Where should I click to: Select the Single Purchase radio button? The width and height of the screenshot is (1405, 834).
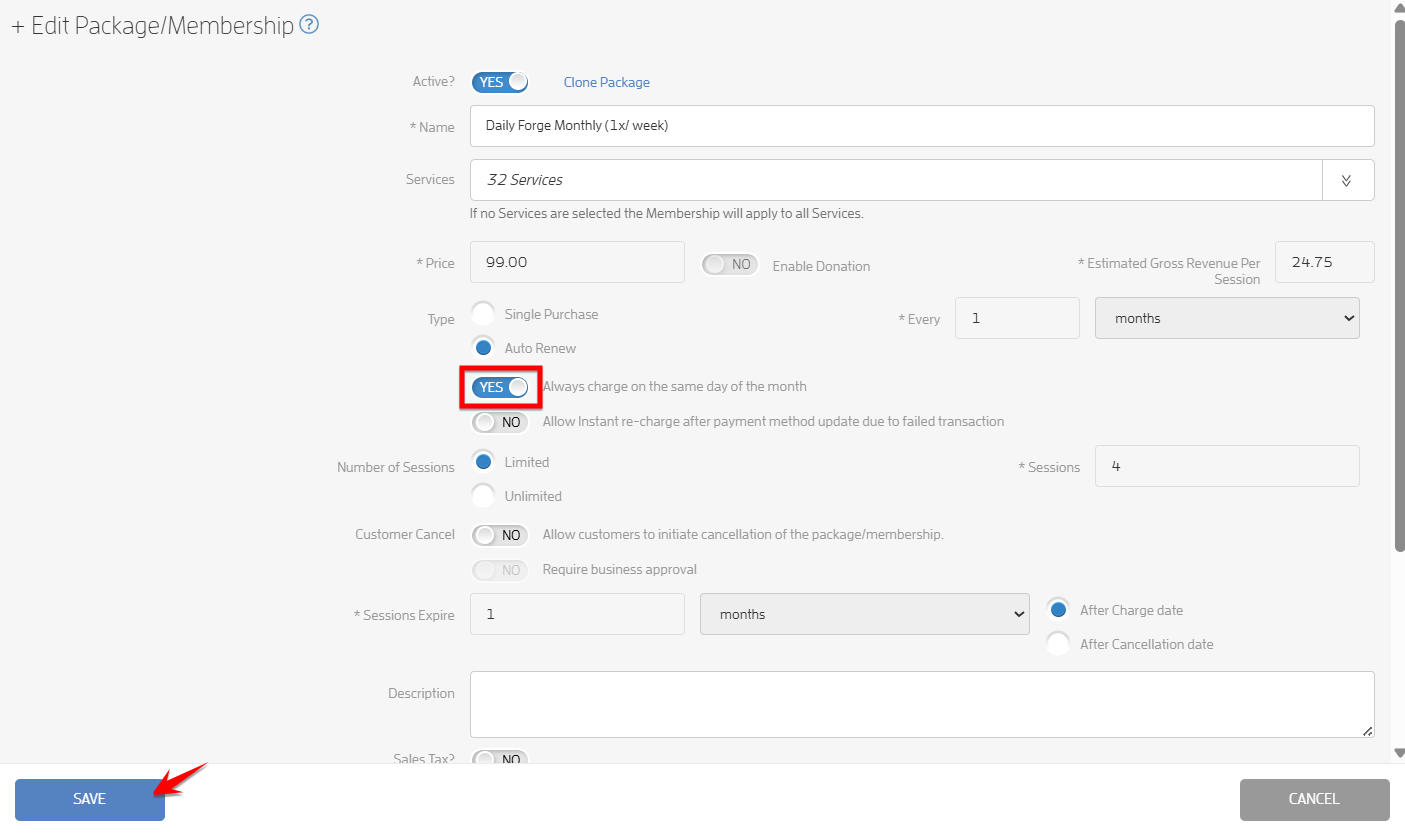tap(483, 314)
